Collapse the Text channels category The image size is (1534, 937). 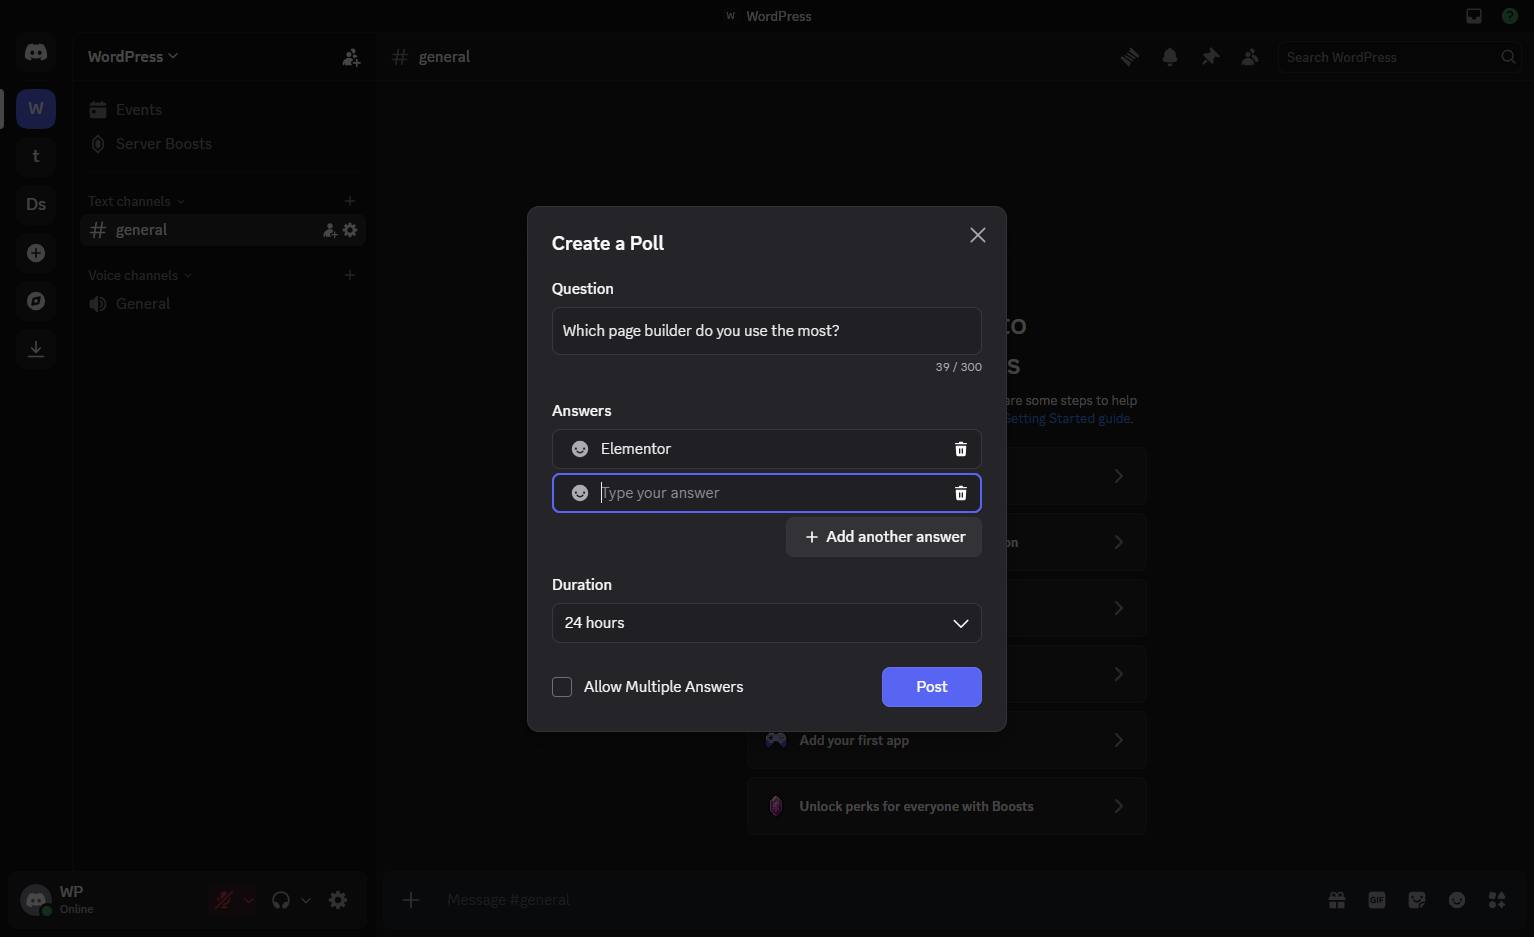(136, 201)
